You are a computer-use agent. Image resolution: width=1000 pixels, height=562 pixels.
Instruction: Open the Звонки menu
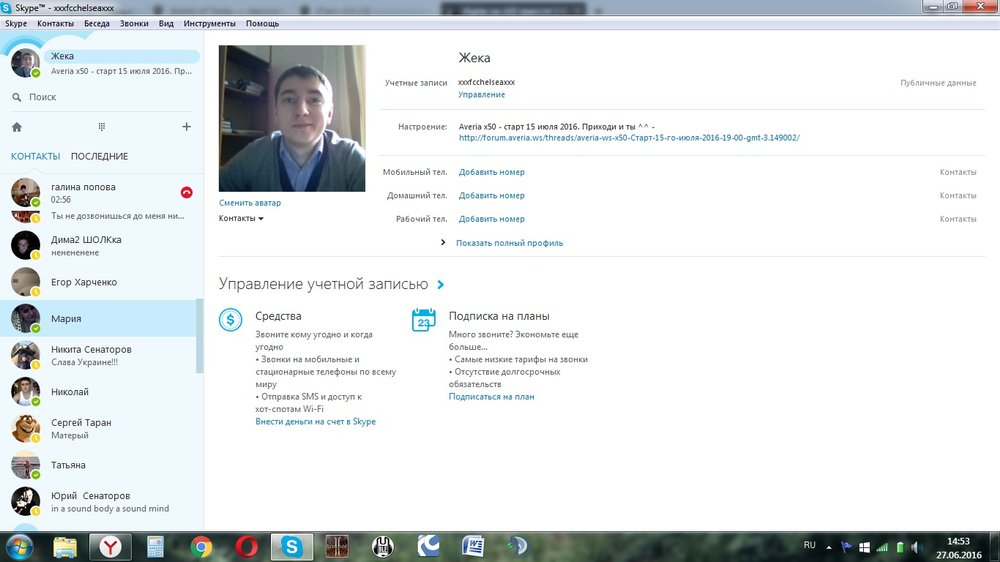point(134,23)
